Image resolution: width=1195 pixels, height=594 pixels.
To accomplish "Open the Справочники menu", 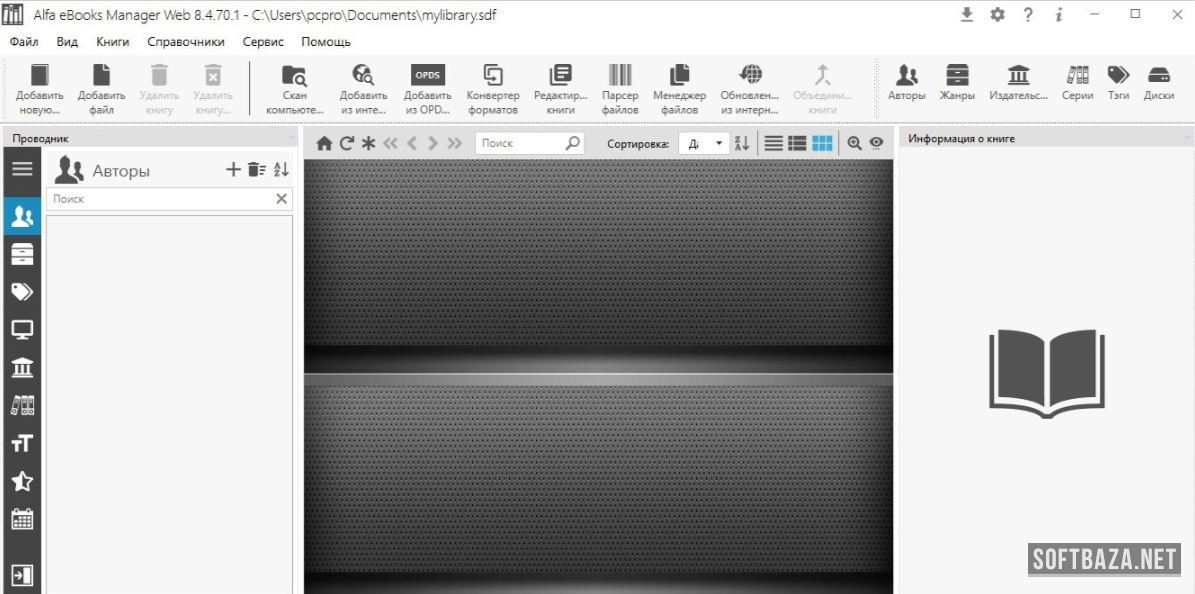I will (186, 42).
